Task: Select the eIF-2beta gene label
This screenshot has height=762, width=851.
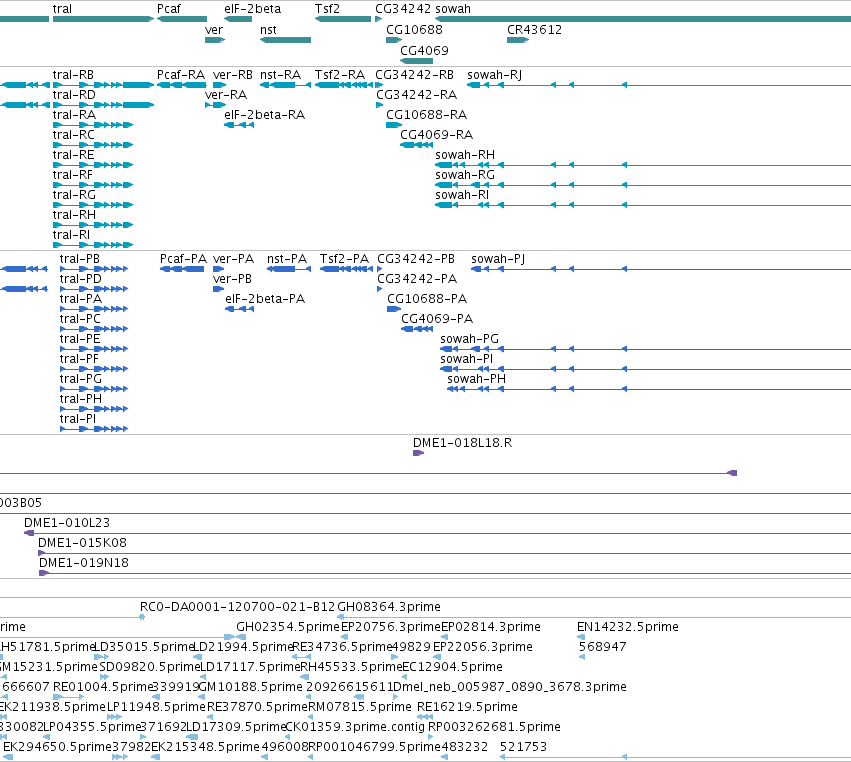Action: pos(252,9)
